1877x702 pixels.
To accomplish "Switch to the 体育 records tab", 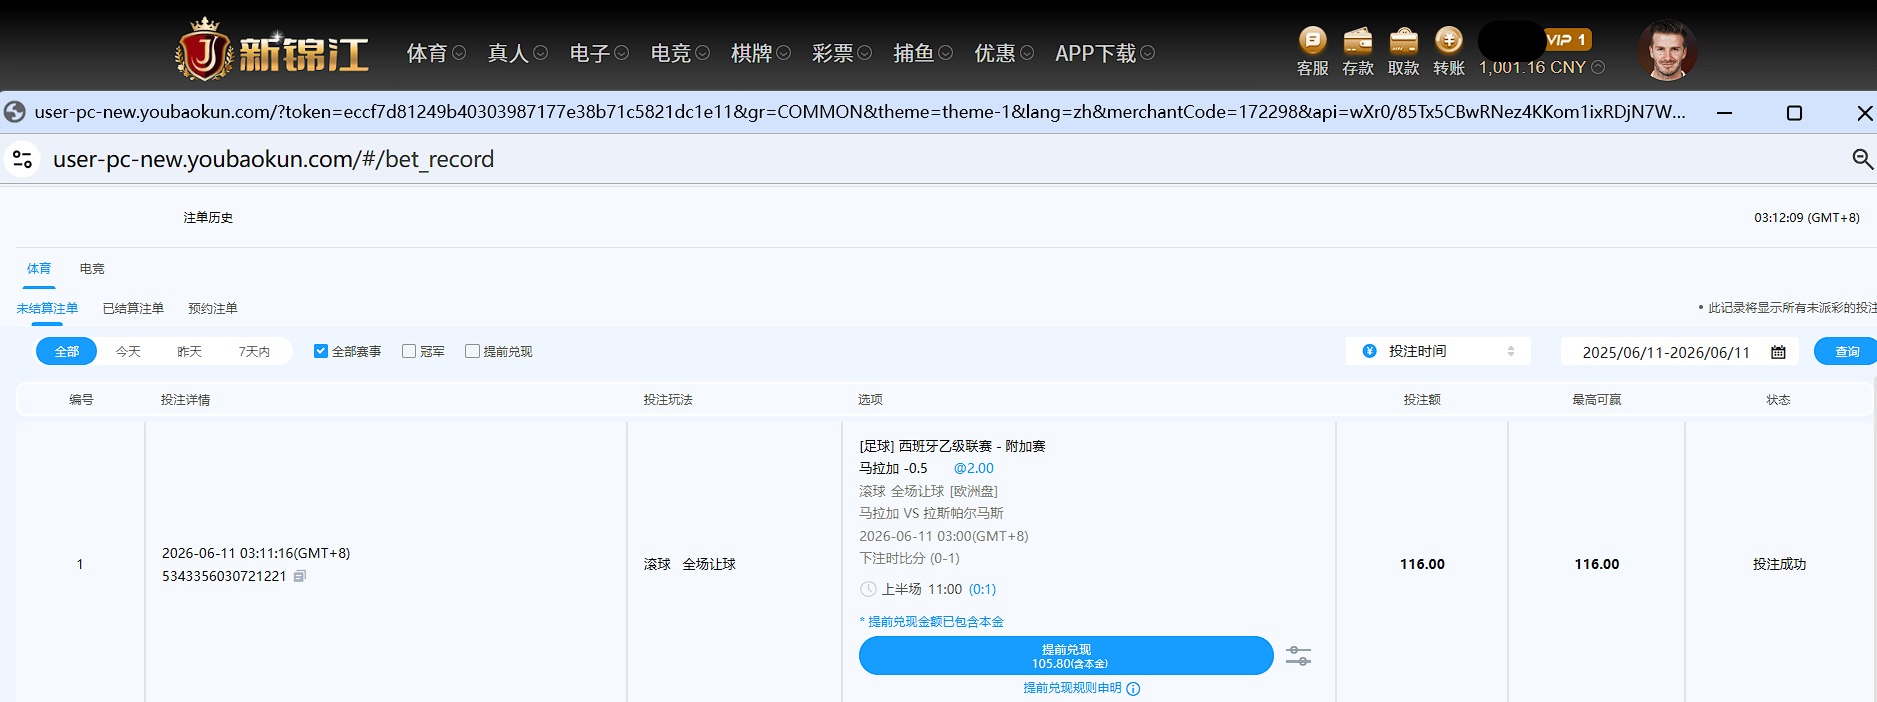I will coord(39,268).
